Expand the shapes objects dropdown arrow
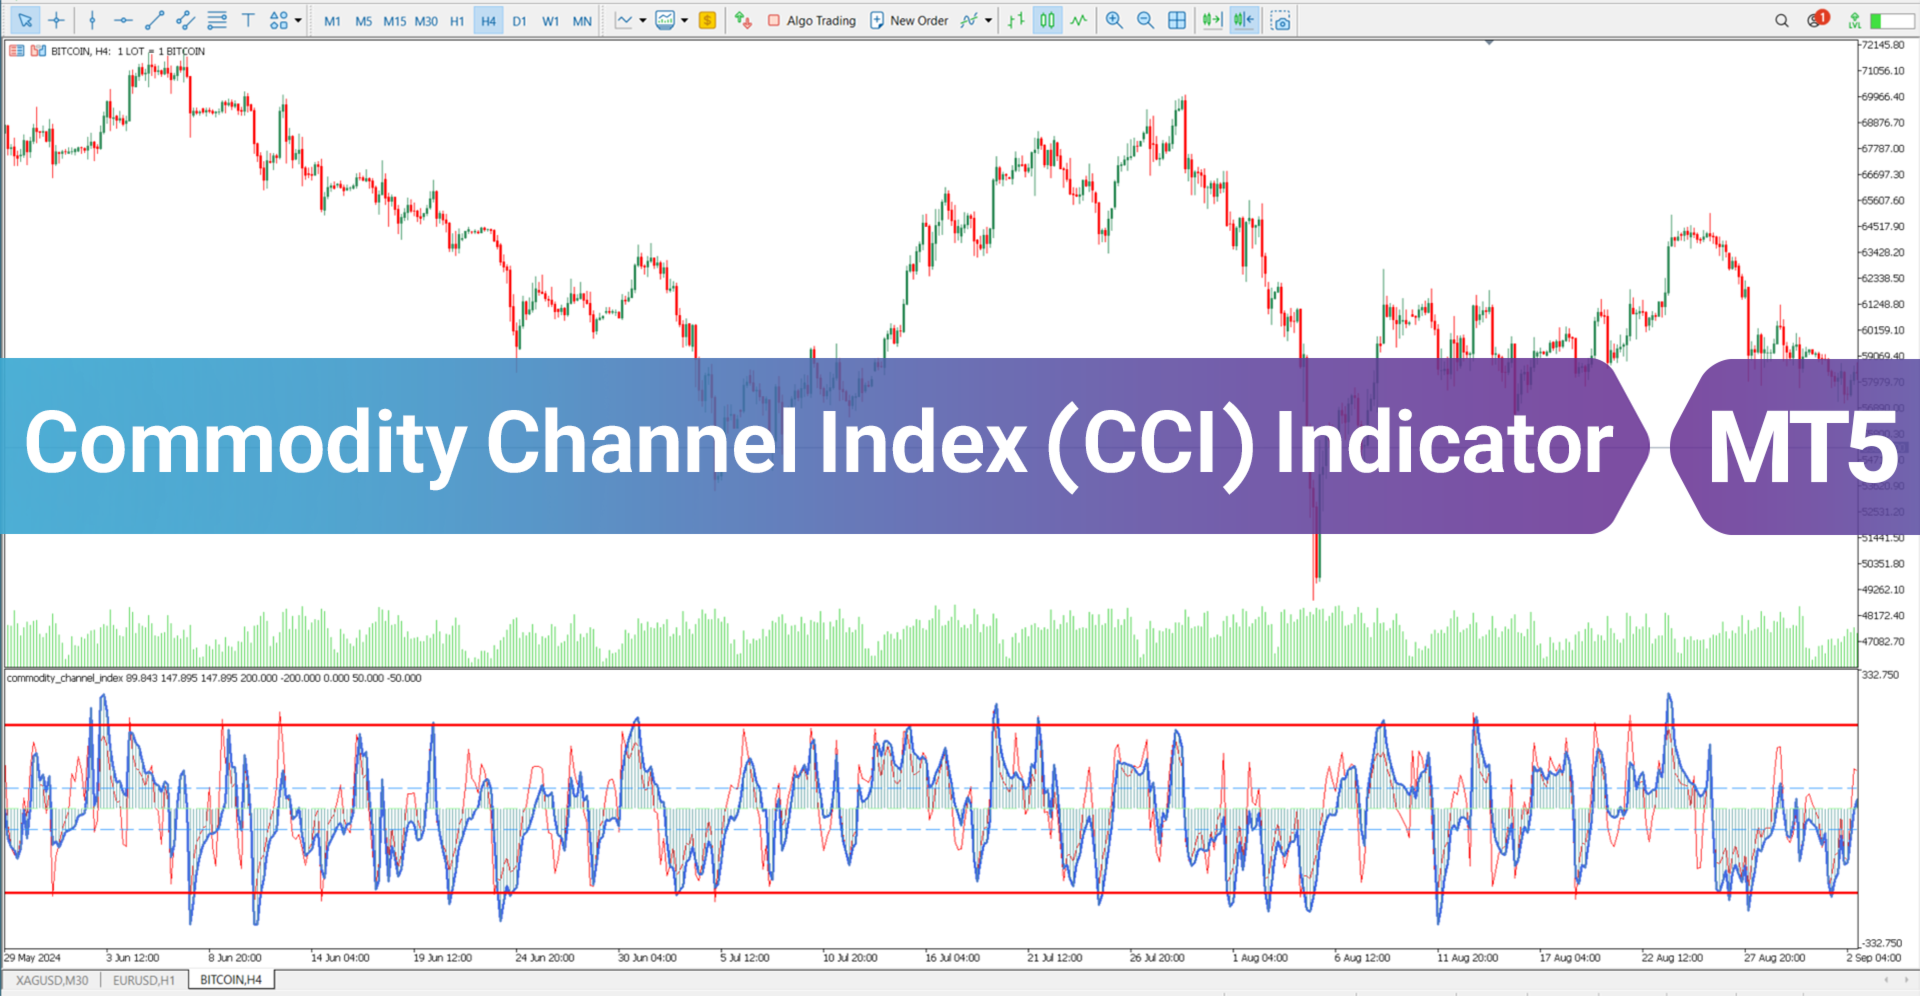This screenshot has width=1920, height=996. click(x=298, y=20)
